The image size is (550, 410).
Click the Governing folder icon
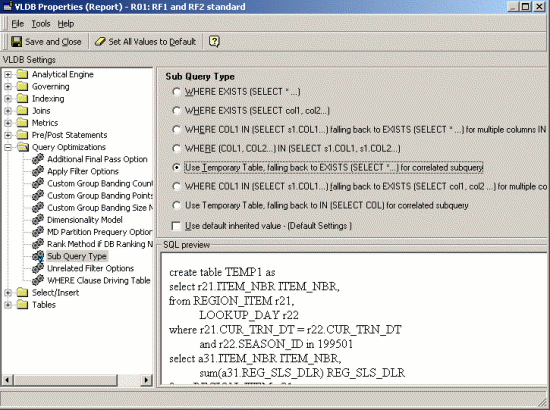(x=22, y=86)
